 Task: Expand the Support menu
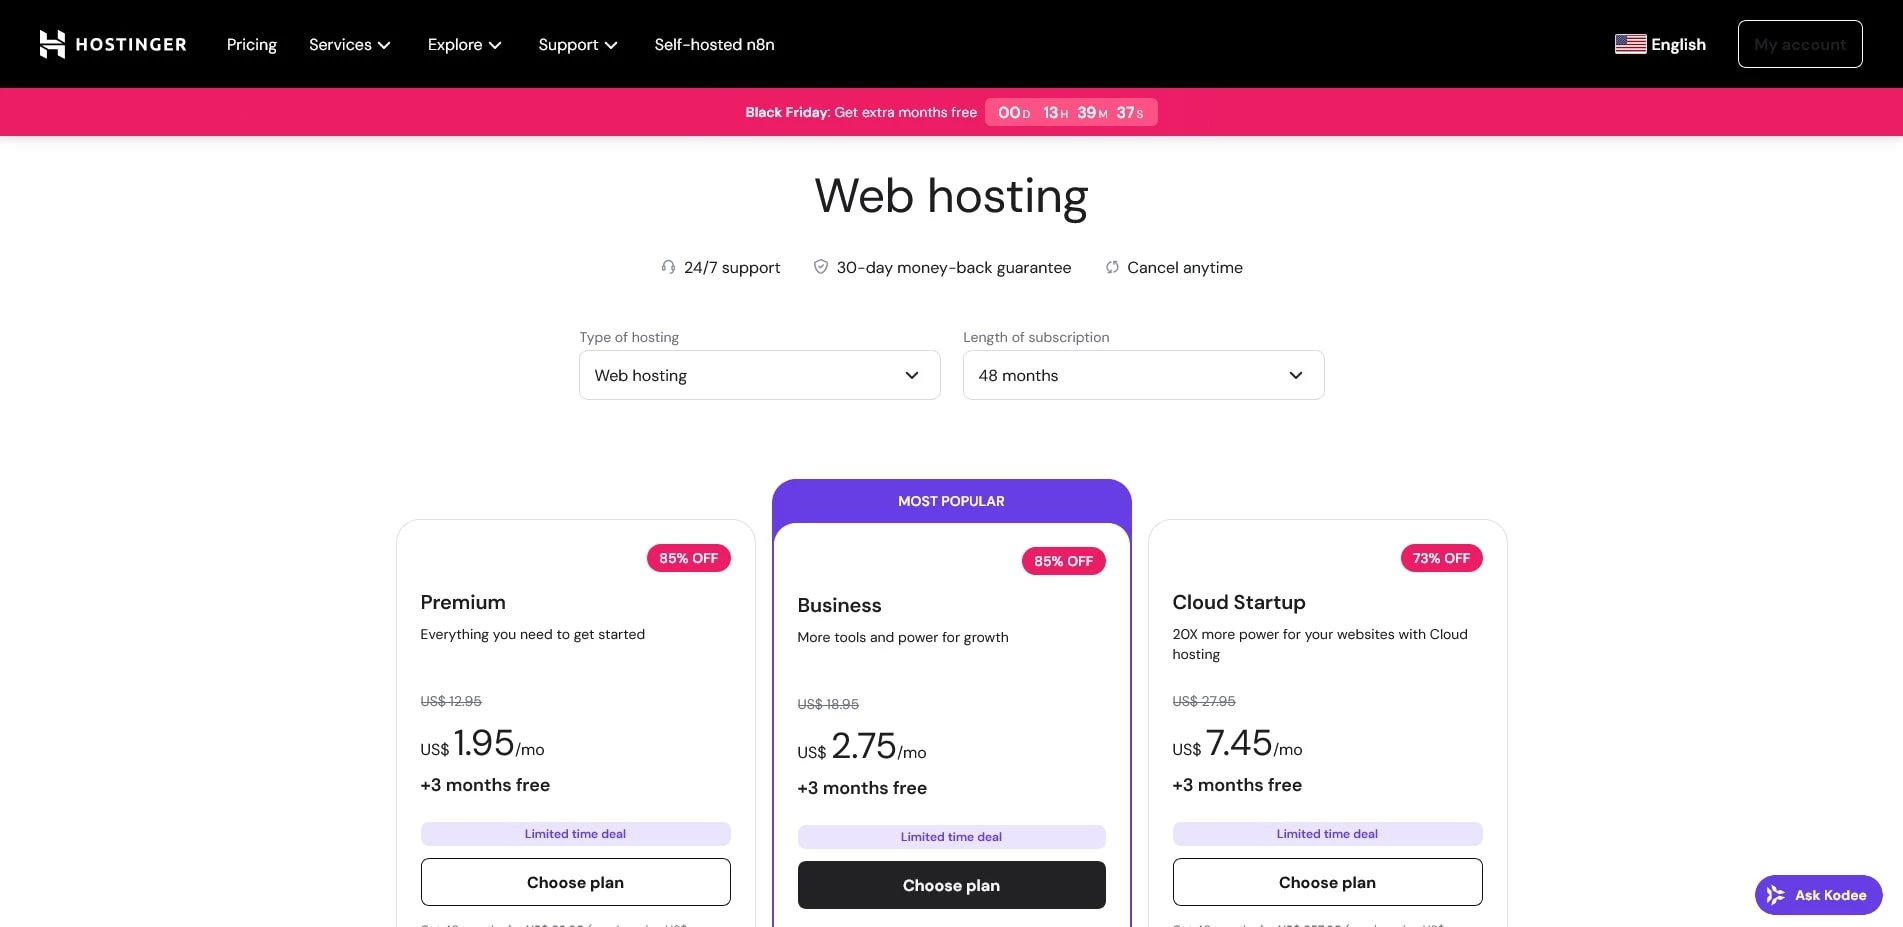(577, 44)
